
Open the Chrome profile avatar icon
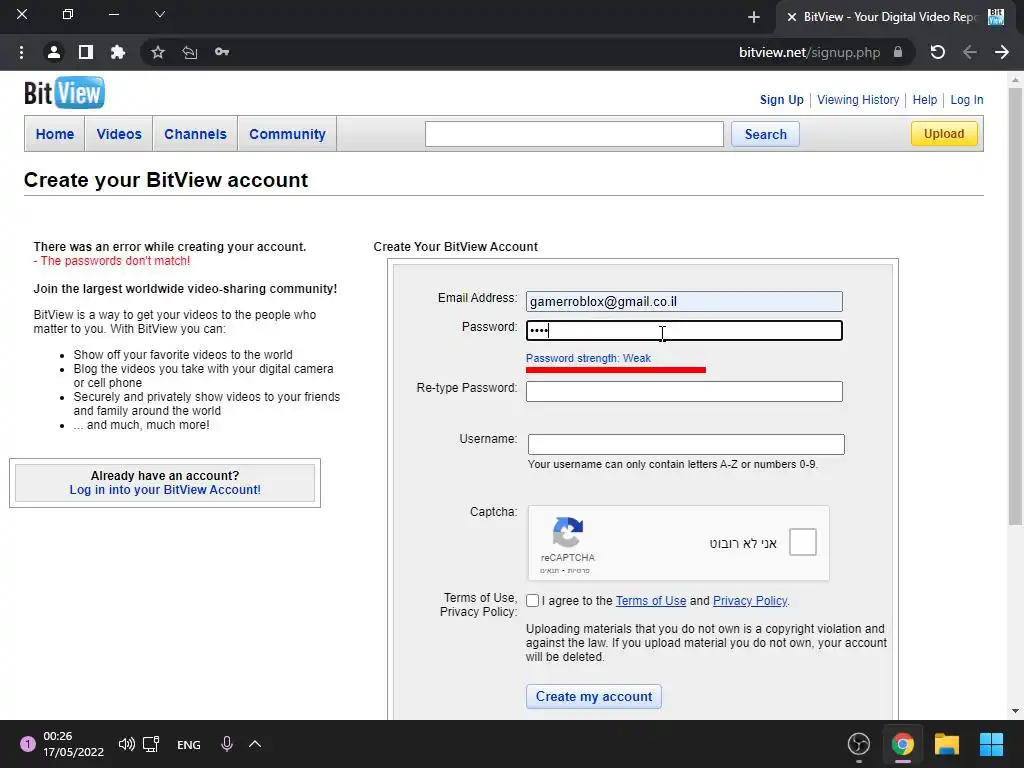[54, 52]
